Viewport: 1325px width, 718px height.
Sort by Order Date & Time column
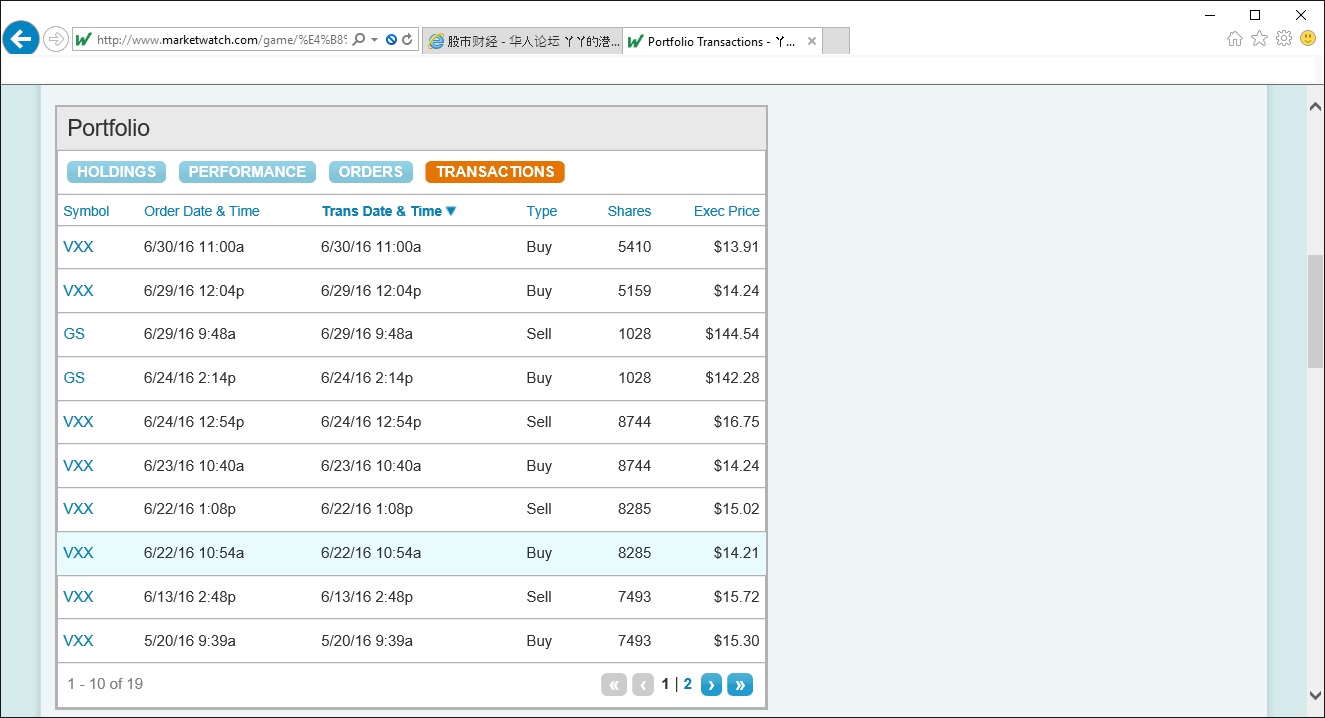[x=201, y=211]
